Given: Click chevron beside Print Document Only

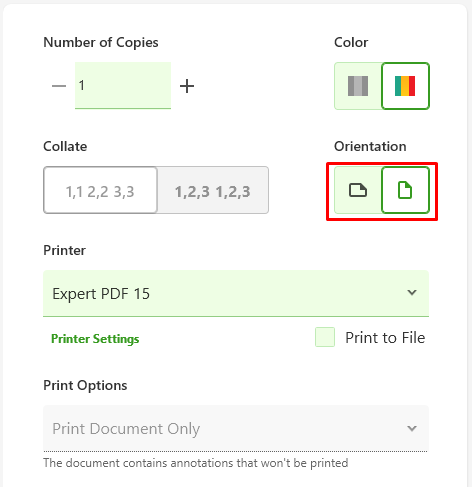Looking at the screenshot, I should click(x=412, y=428).
